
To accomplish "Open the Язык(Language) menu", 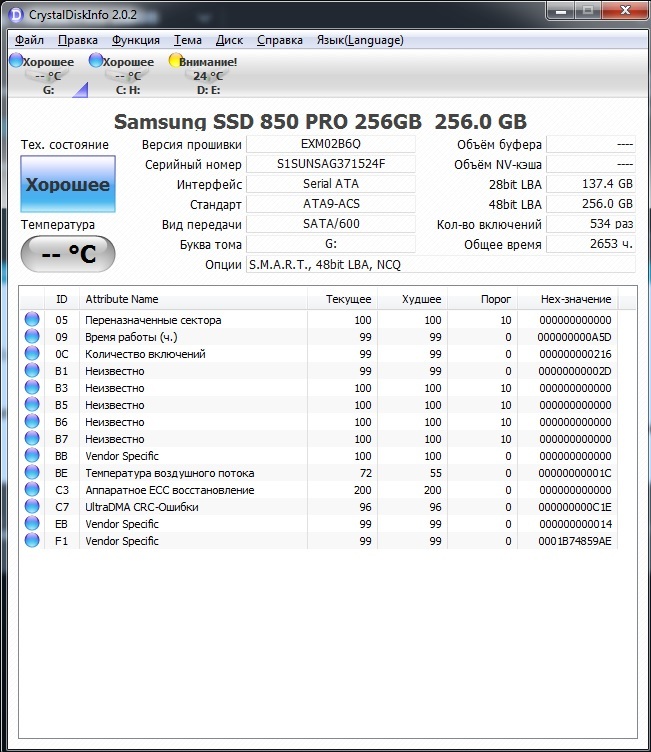I will tap(360, 40).
